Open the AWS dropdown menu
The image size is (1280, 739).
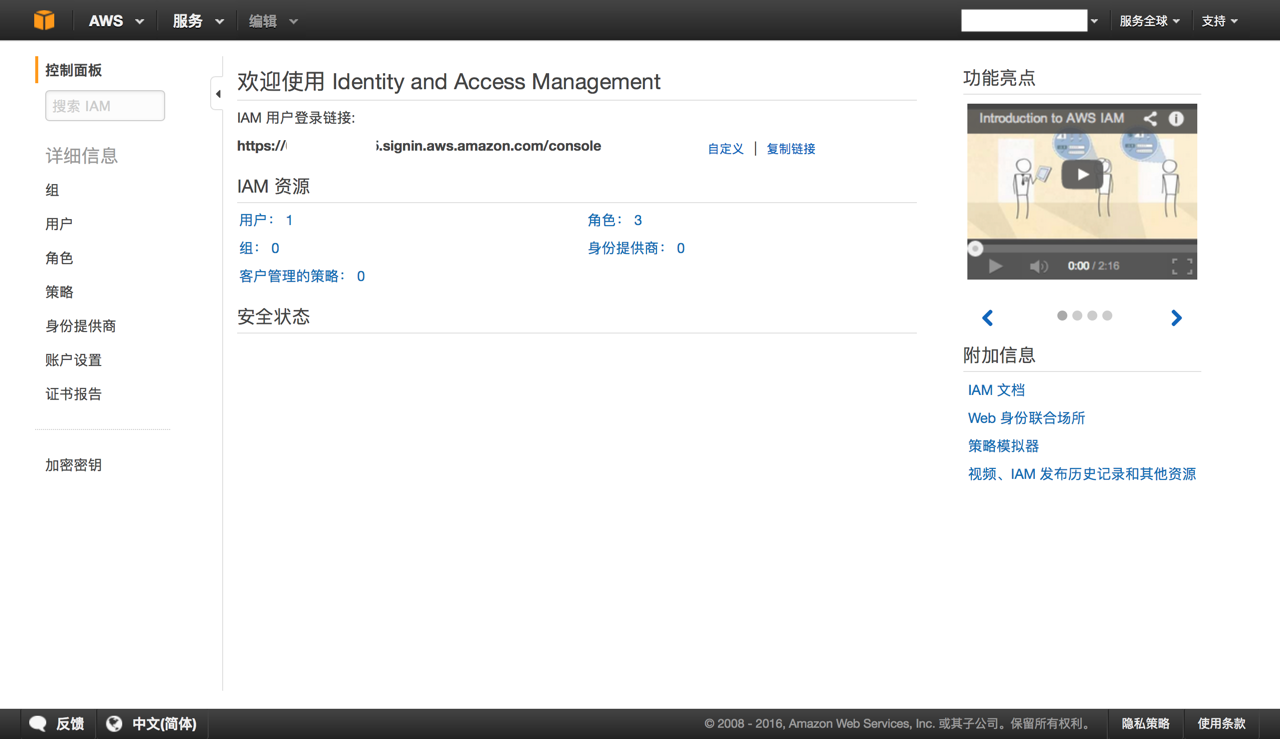coord(116,21)
